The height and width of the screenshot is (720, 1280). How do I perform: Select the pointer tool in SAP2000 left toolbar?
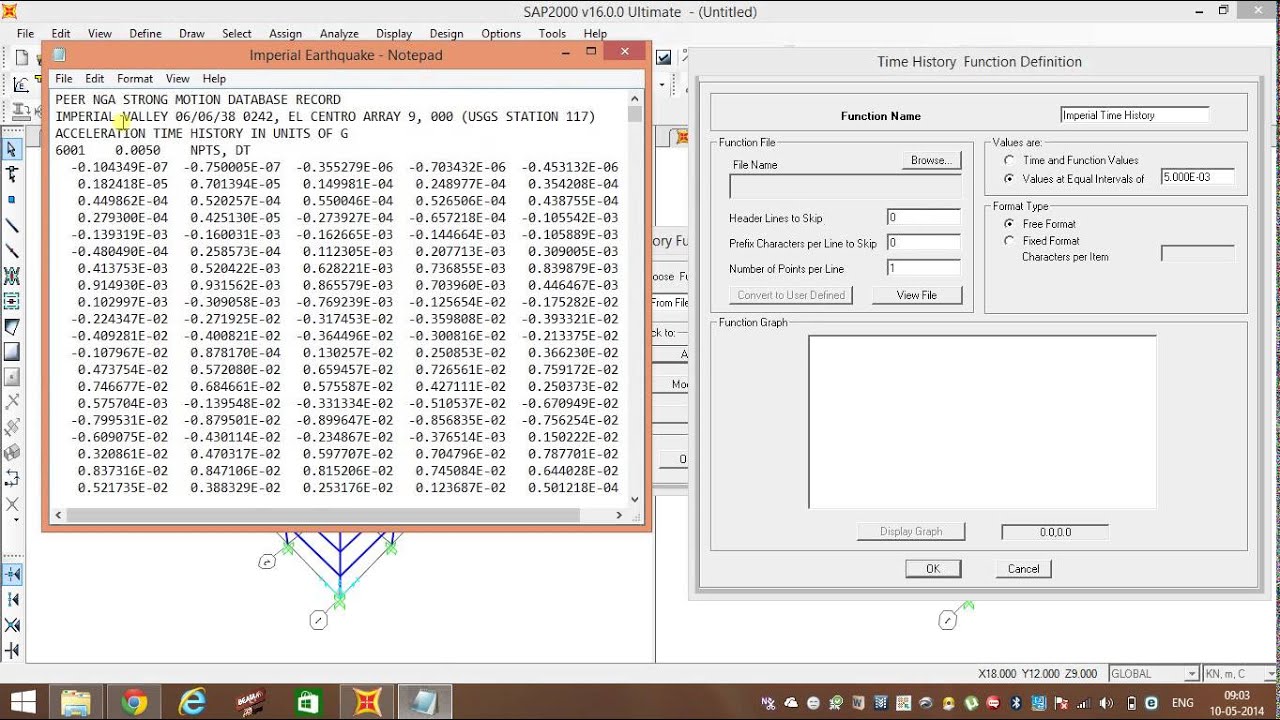click(12, 149)
